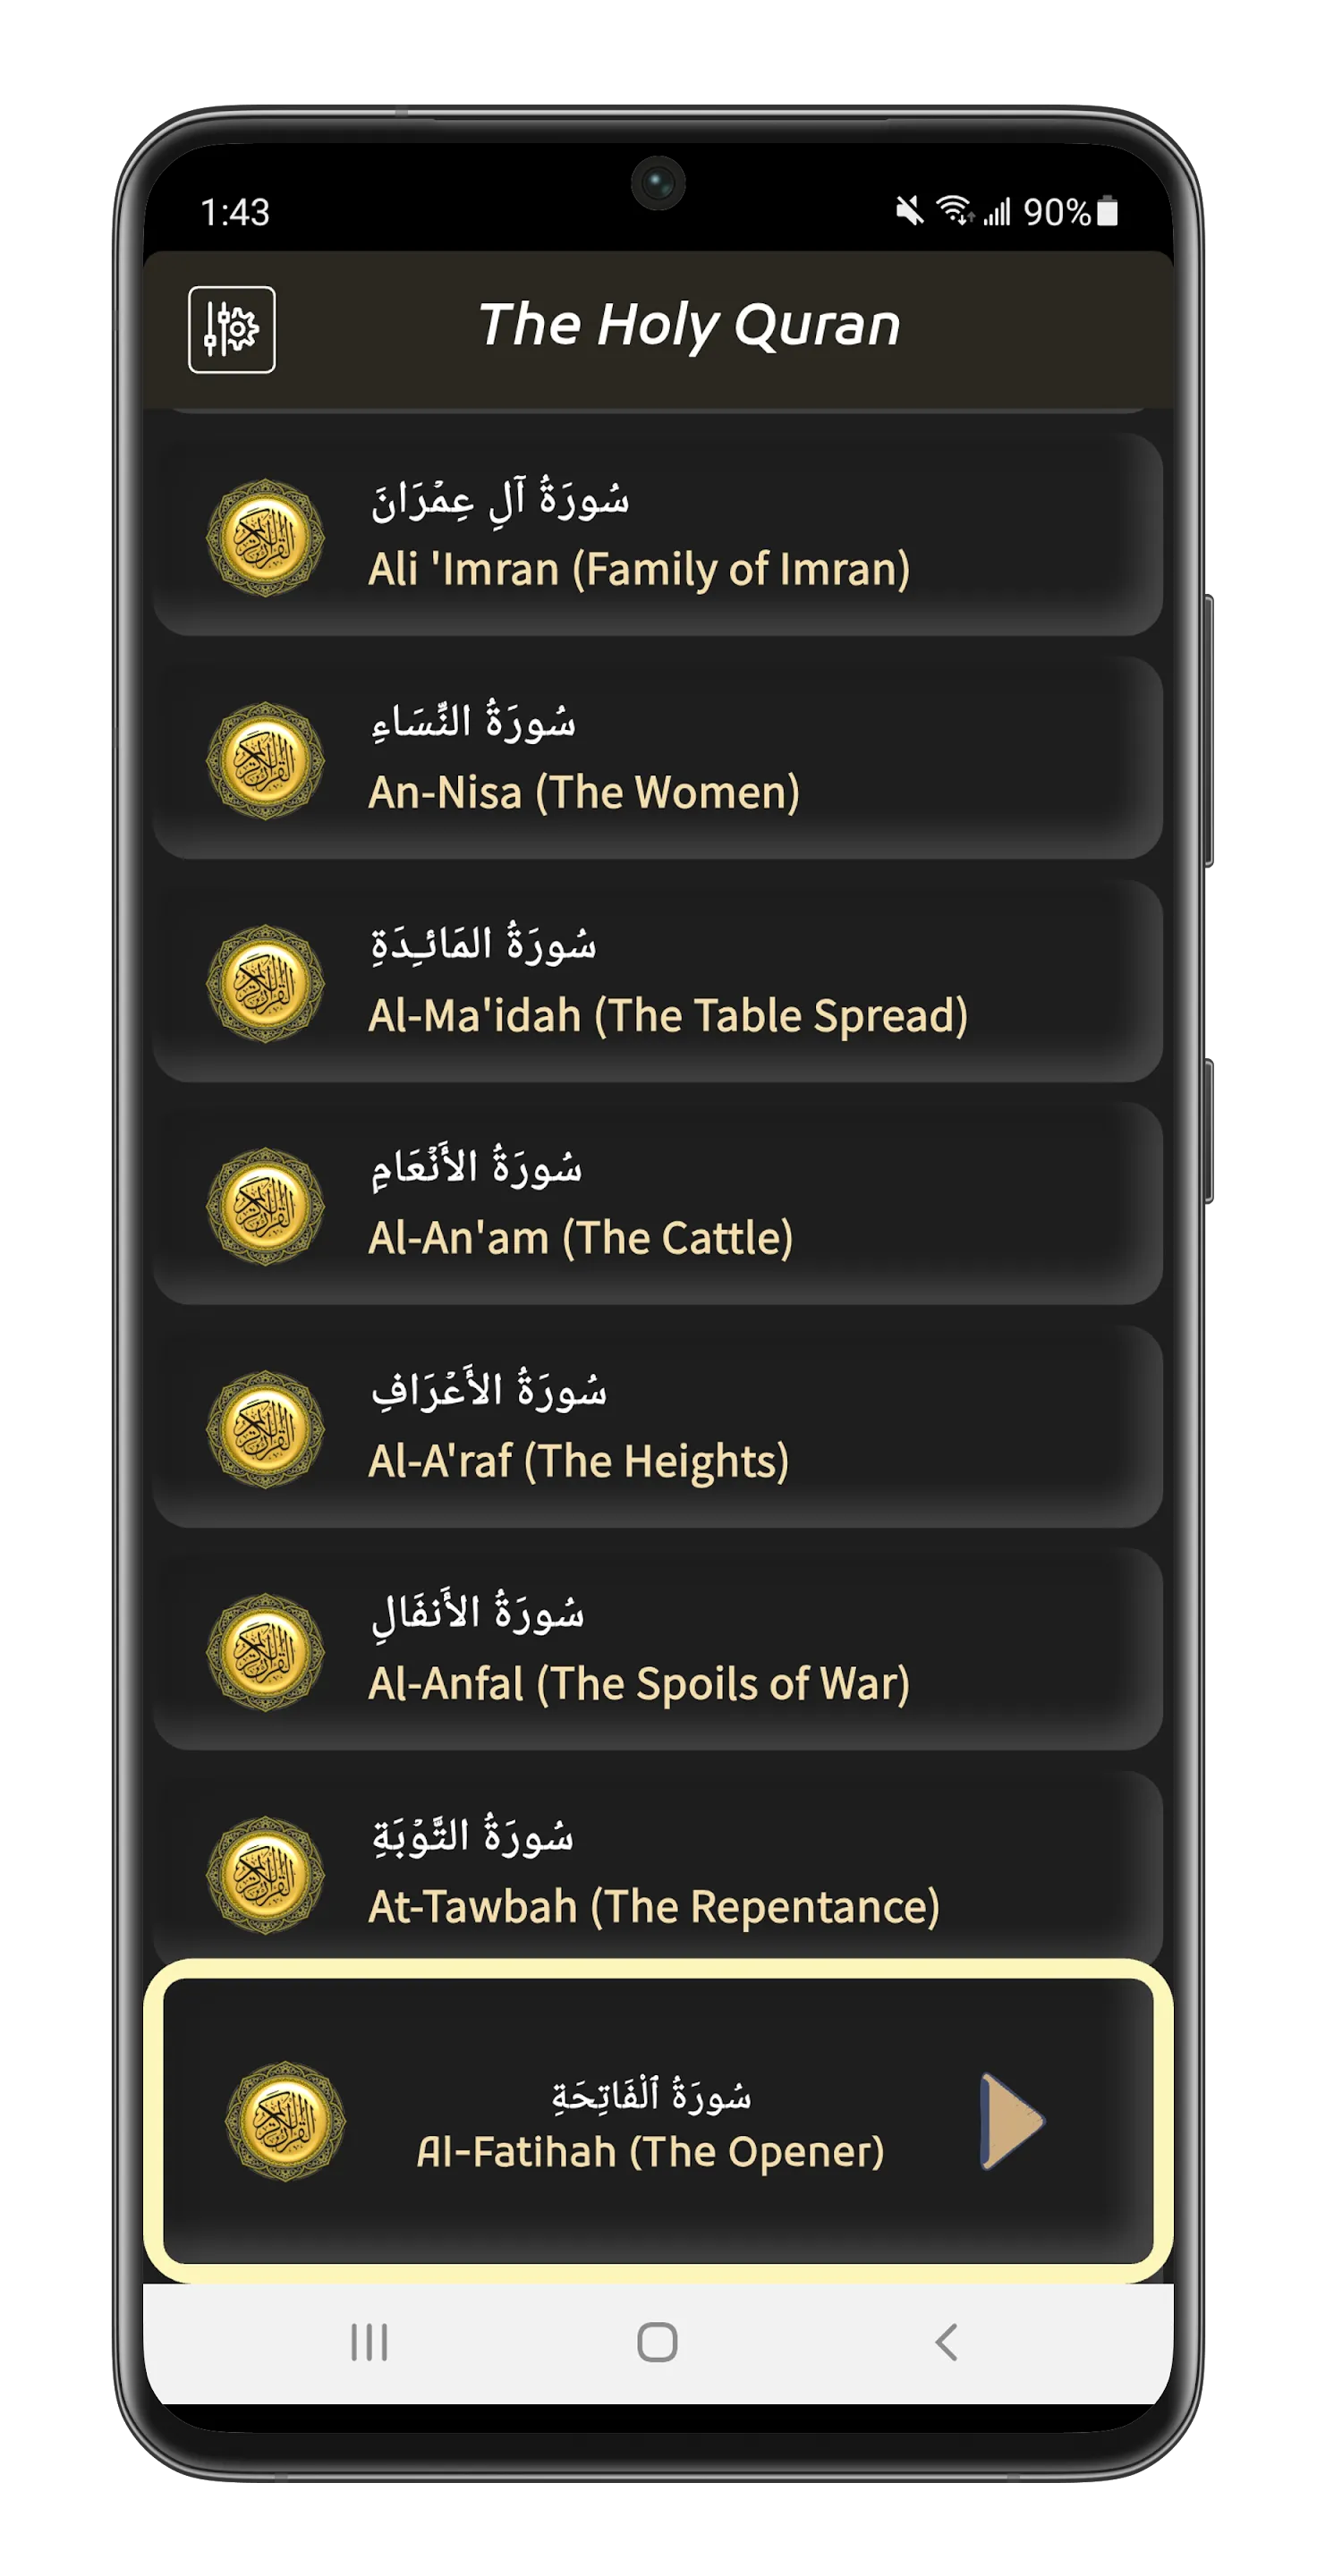Tap the An-Nisa surah medallion icon
Screen dimensions: 1317x2576
265,760
